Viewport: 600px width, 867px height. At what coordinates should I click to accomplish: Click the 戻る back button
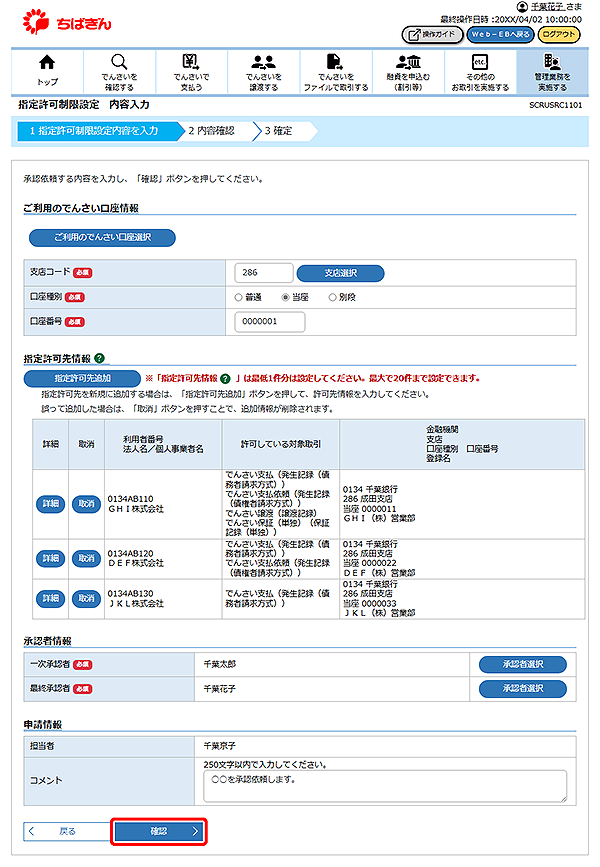point(67,831)
